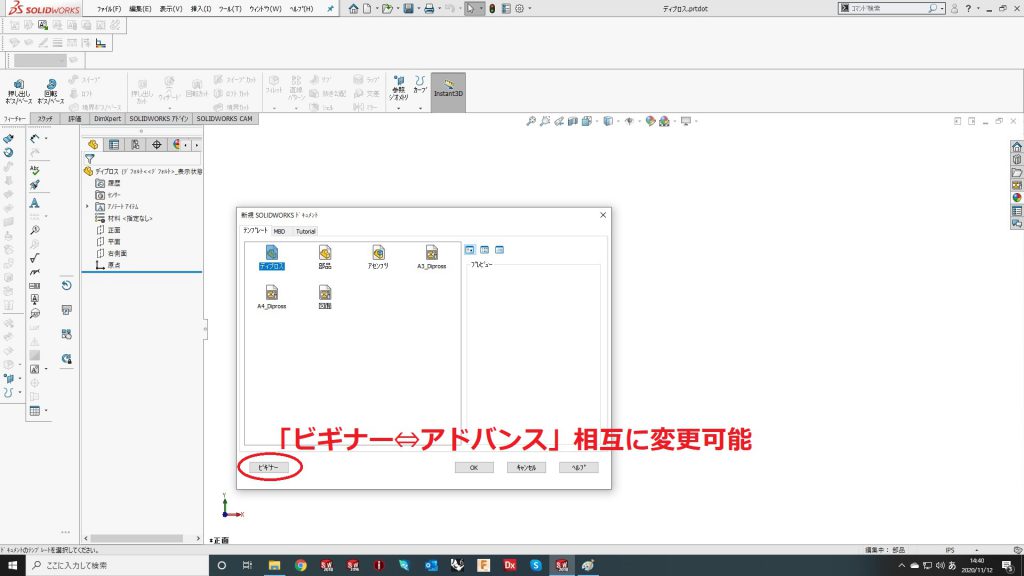Screen dimensions: 1024x576
Task: Expand the 参照ジオメトリ dropdown arrow
Action: click(398, 108)
